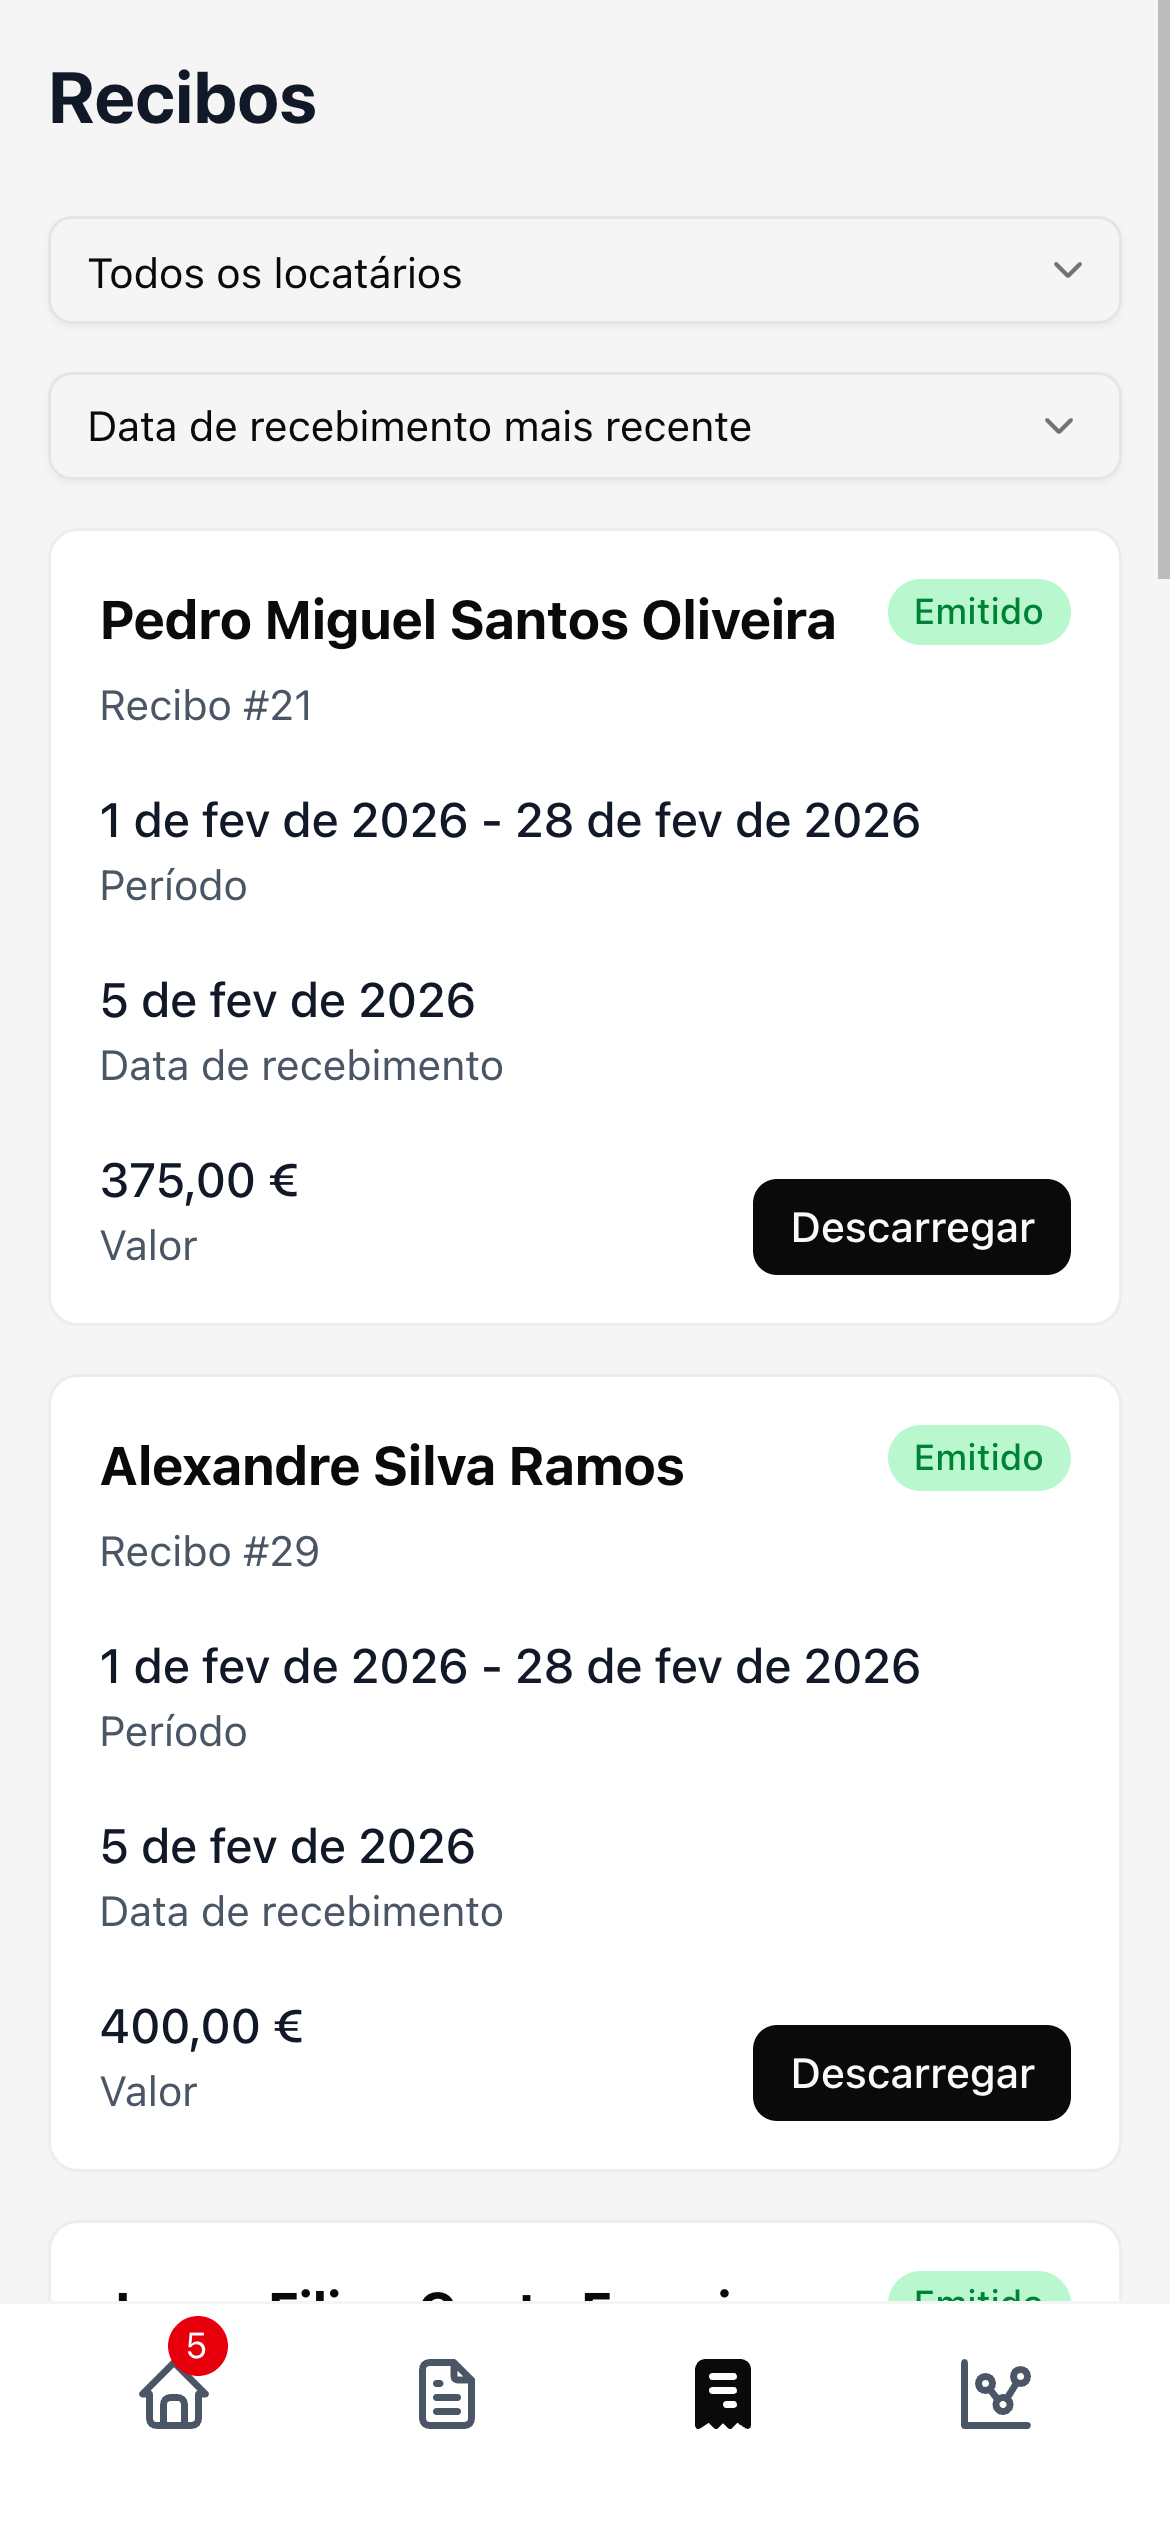Viewport: 1170px width, 2532px height.
Task: Select the Pedro Miguel Santos Oliveira card title
Action: tap(468, 621)
